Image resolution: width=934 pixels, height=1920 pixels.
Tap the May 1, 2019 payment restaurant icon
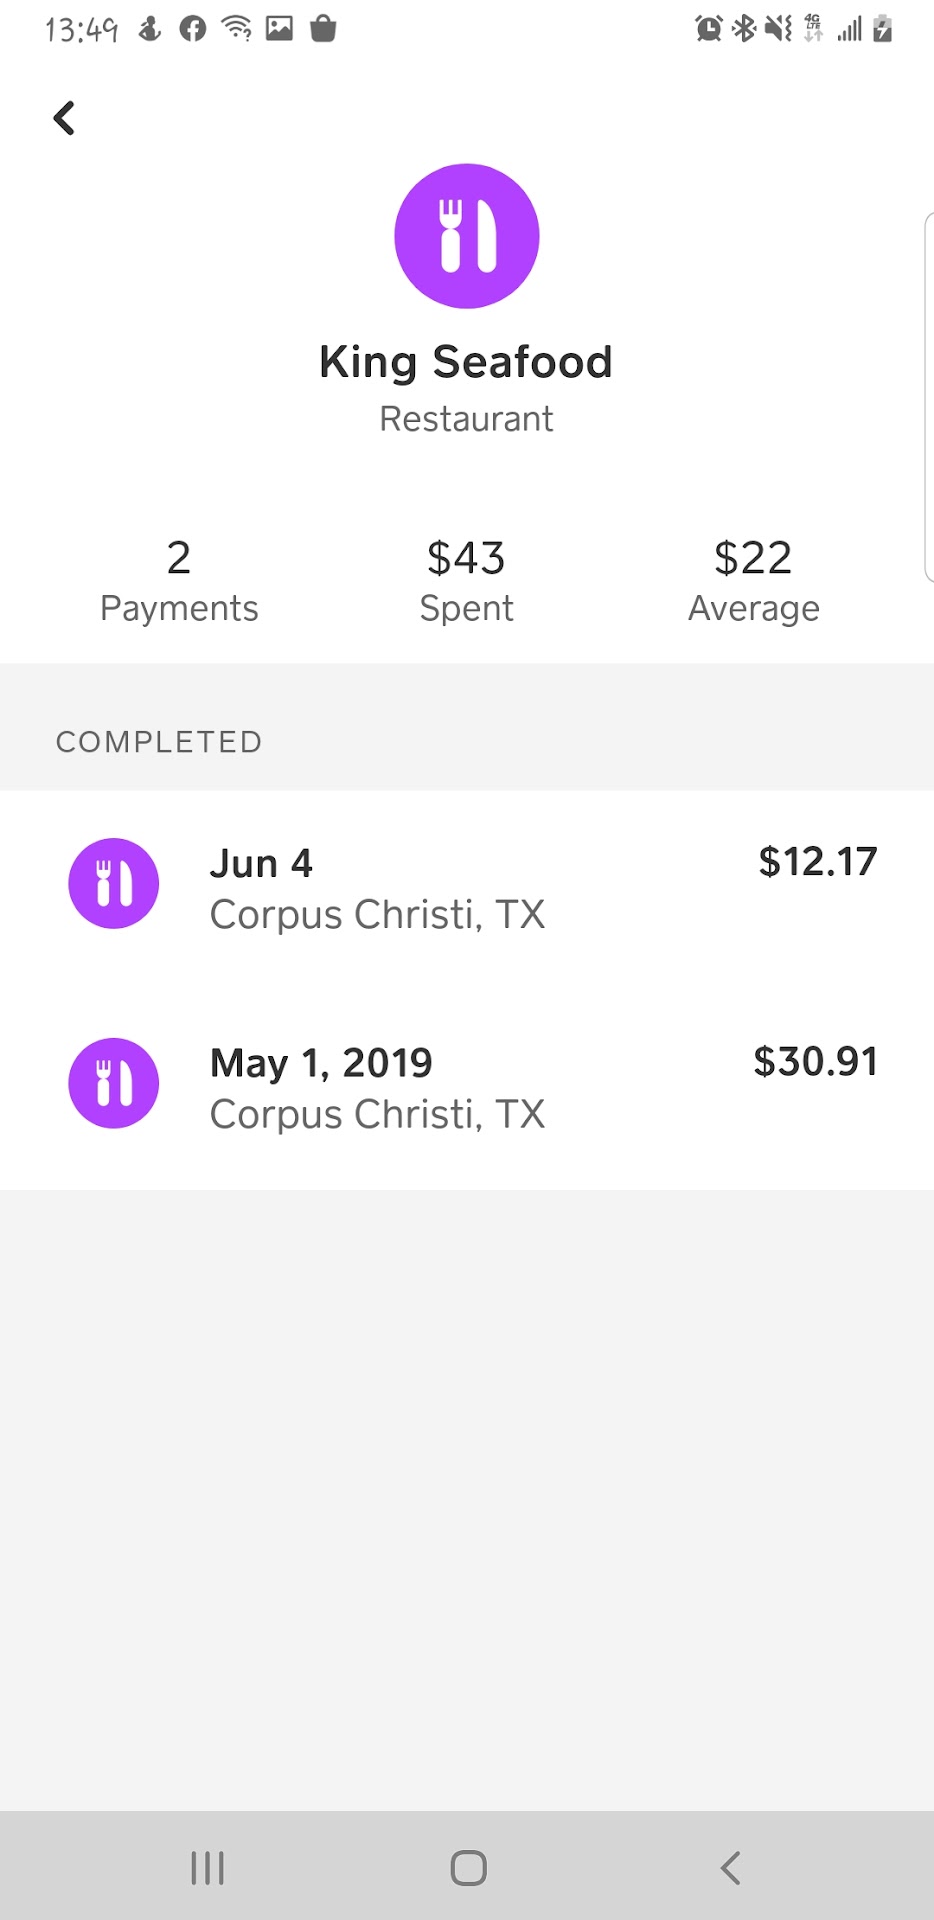coord(113,1083)
